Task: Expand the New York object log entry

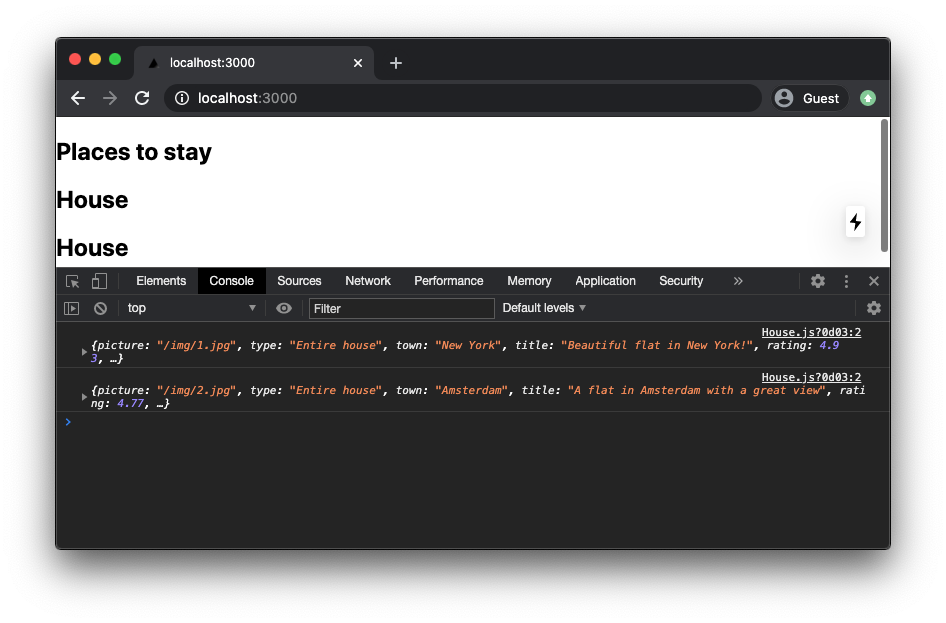Action: click(85, 351)
